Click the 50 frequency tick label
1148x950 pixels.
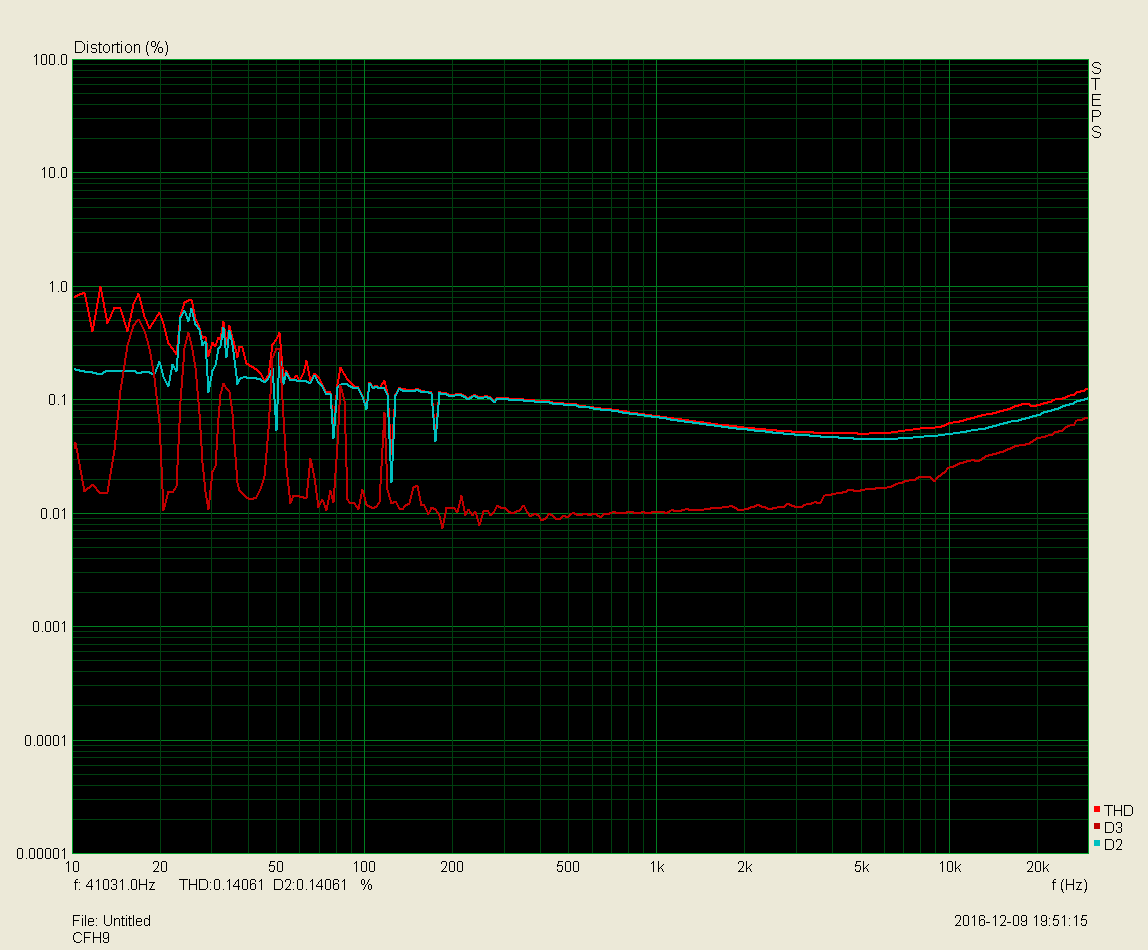pos(275,867)
